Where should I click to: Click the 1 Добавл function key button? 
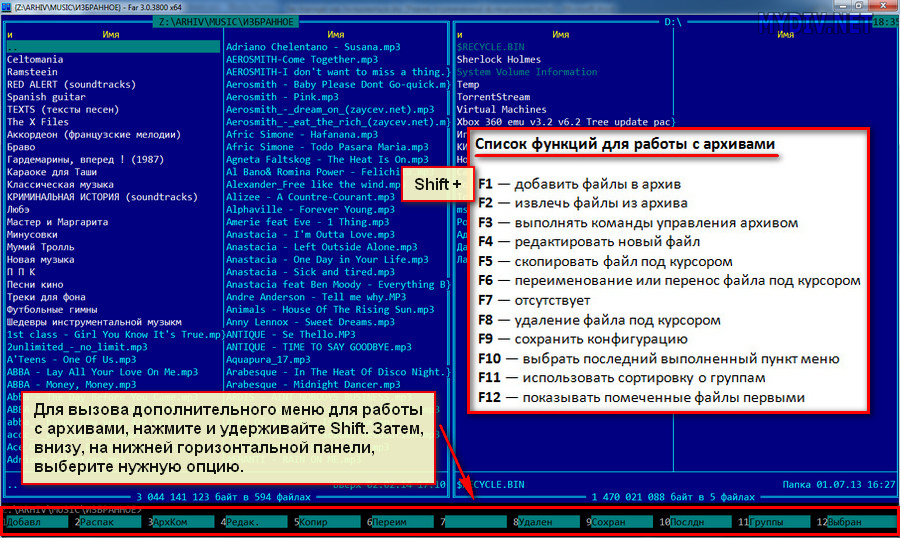click(36, 522)
